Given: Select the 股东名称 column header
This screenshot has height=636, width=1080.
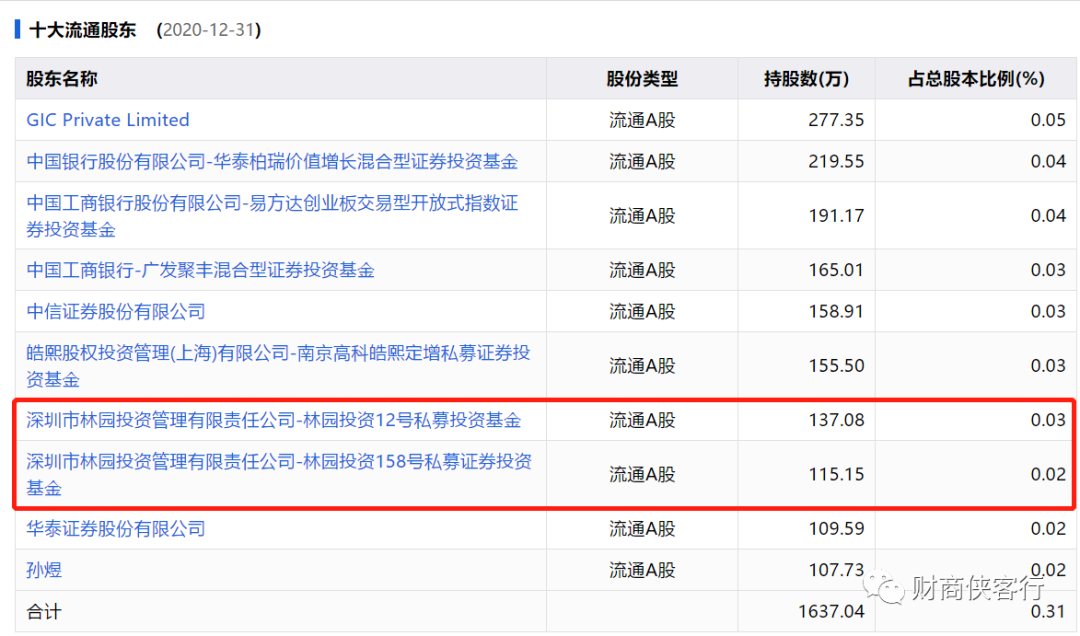Looking at the screenshot, I should coord(62,79).
